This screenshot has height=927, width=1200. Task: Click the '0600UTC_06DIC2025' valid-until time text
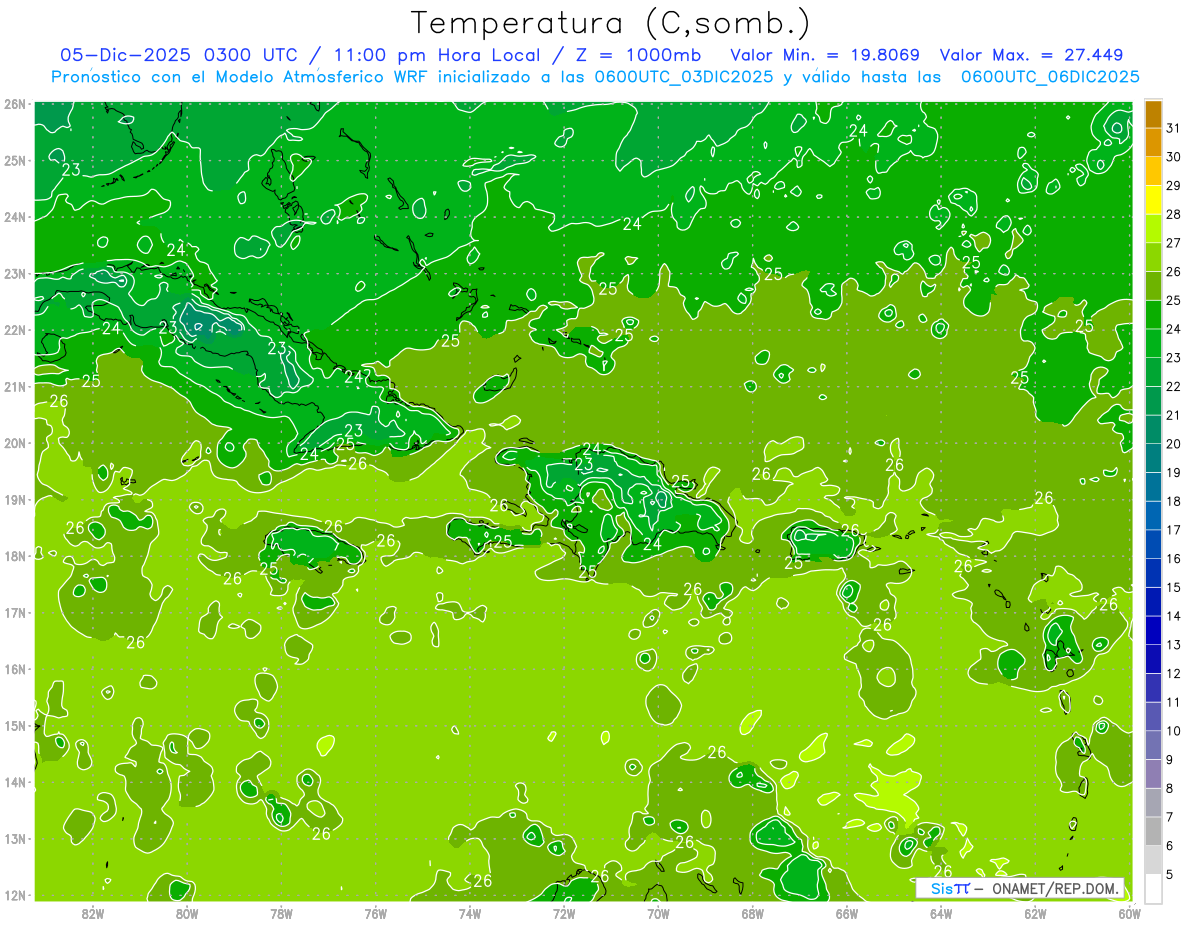[1050, 77]
